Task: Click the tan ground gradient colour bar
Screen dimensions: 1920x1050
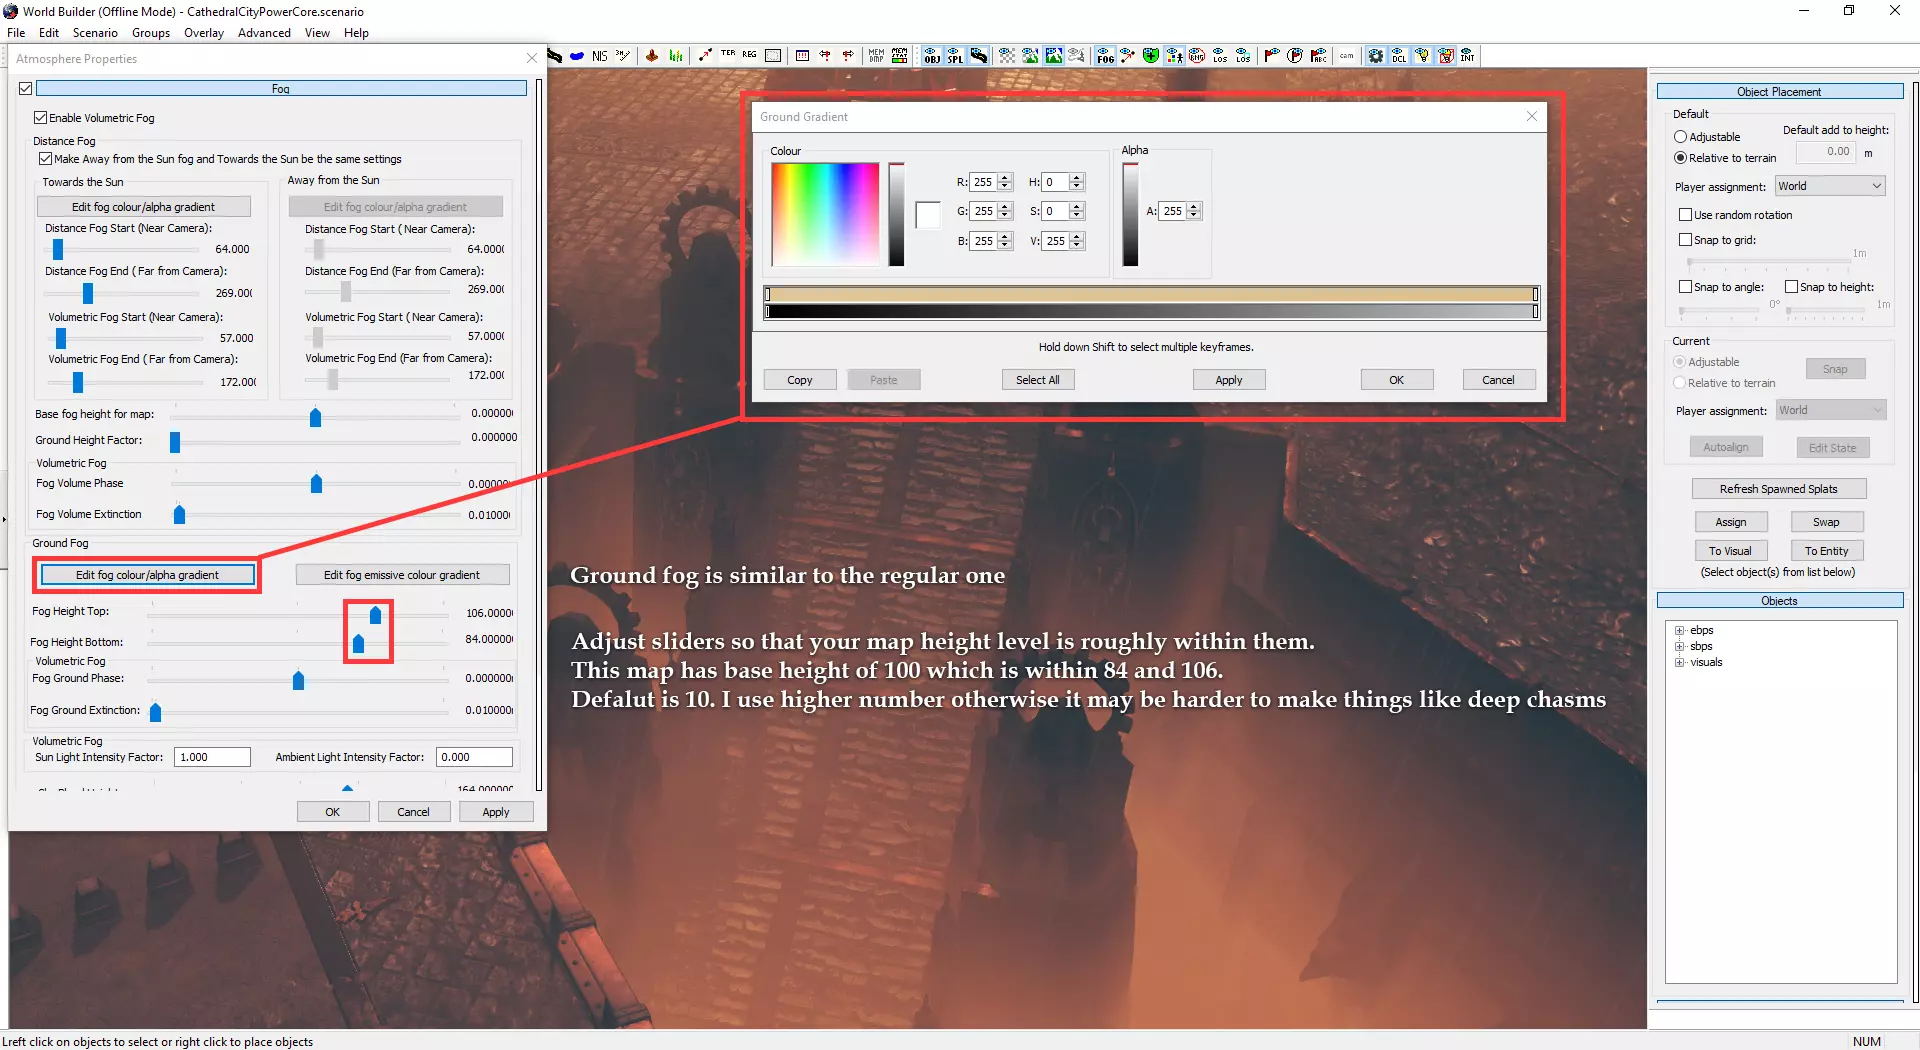Action: pos(1151,294)
